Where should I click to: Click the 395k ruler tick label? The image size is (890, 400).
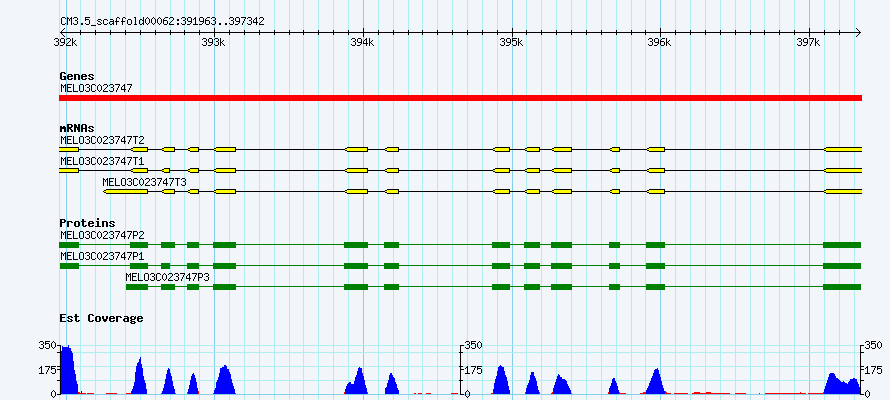tap(511, 43)
